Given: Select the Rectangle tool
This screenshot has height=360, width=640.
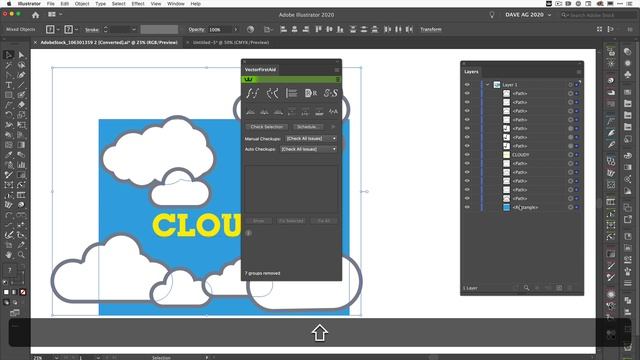Looking at the screenshot, I should coord(8,95).
